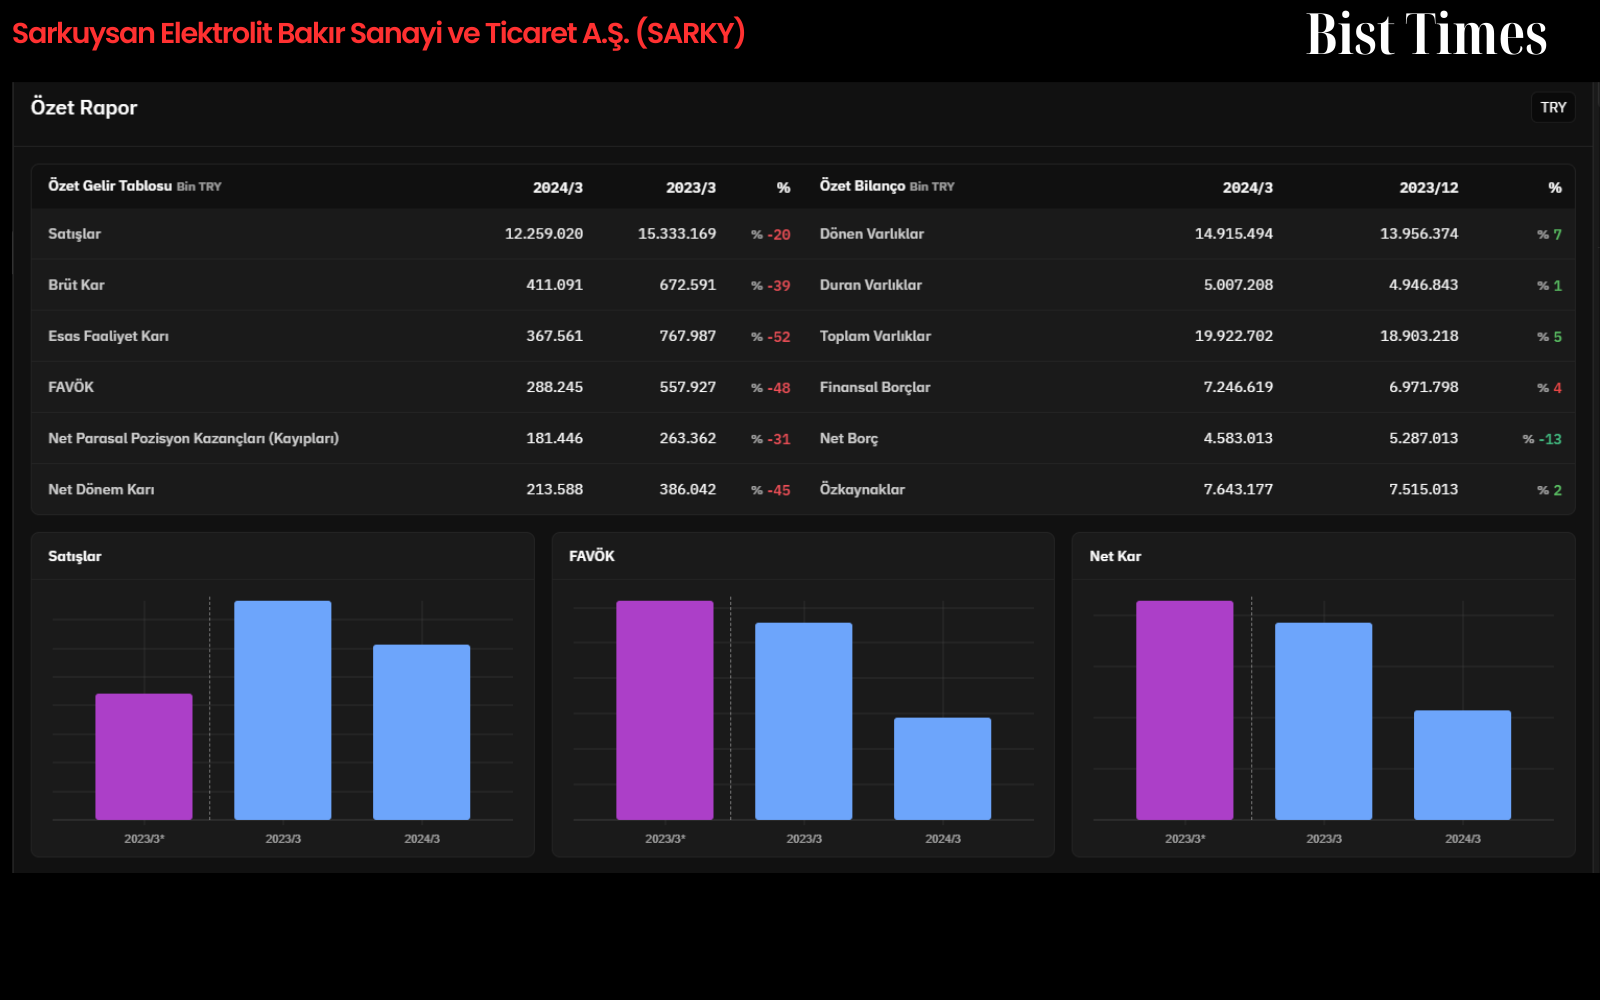
Task: Select the Satışlar row label
Action: (x=75, y=234)
